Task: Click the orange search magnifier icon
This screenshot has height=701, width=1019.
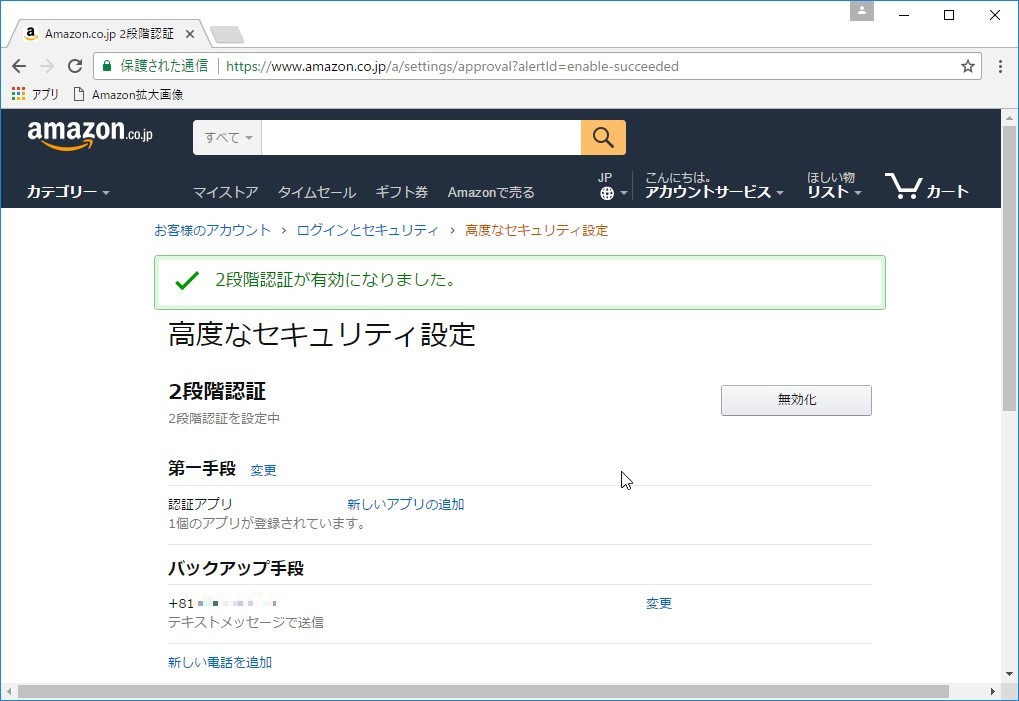Action: pos(603,137)
